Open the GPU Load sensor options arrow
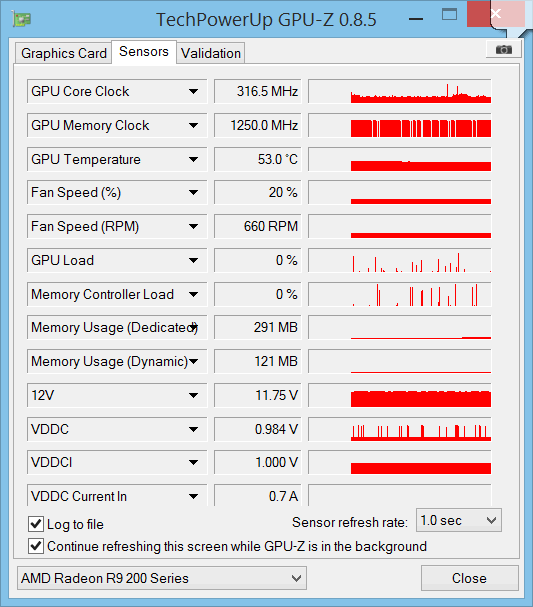This screenshot has height=607, width=533. coord(194,261)
